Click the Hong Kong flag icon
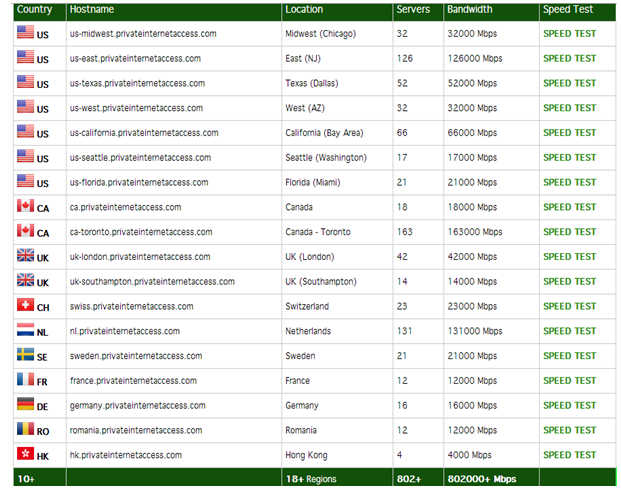 (x=25, y=453)
